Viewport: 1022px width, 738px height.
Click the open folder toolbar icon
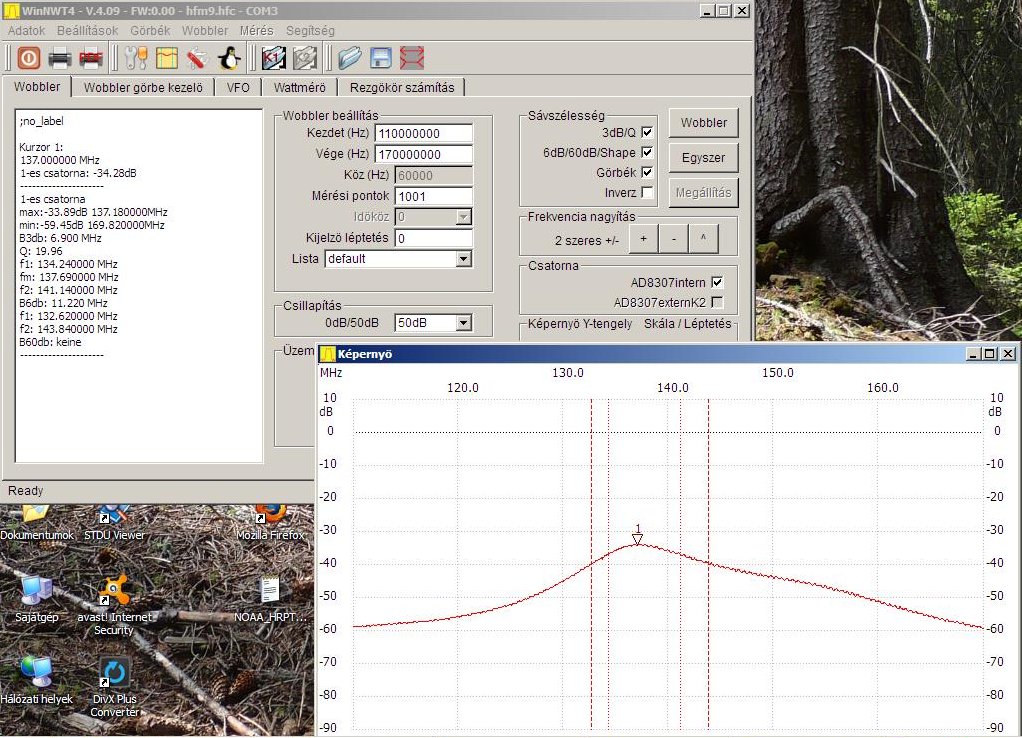coord(349,58)
